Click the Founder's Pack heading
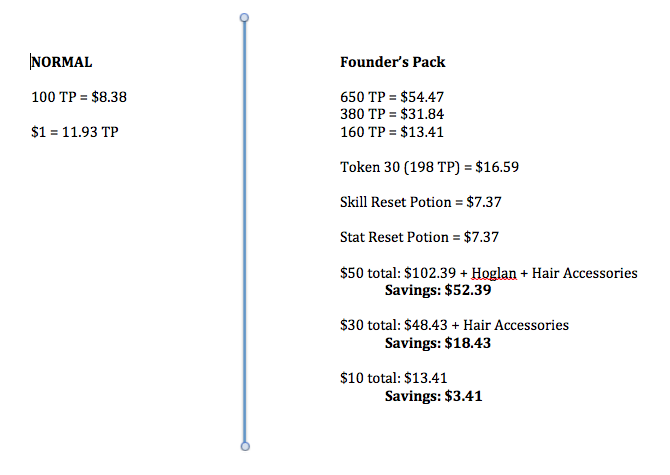Screen dimensions: 670x475 pyautogui.click(x=392, y=62)
